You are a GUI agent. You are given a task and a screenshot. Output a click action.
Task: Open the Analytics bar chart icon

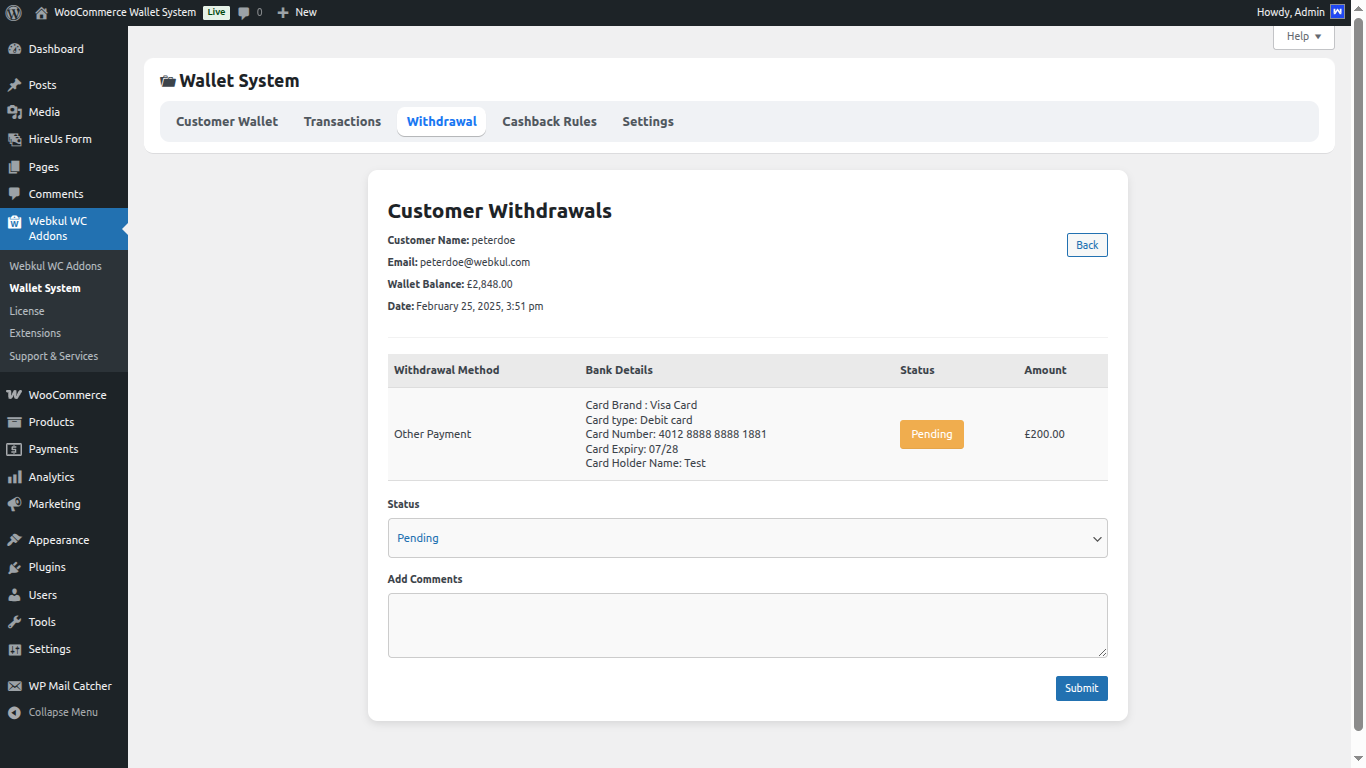[14, 477]
